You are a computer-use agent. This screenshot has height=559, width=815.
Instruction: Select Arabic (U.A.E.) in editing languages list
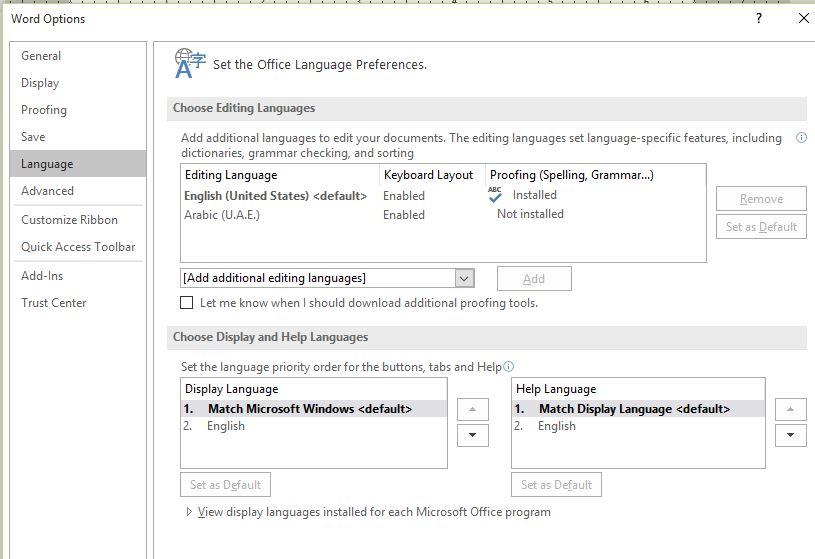(x=222, y=215)
